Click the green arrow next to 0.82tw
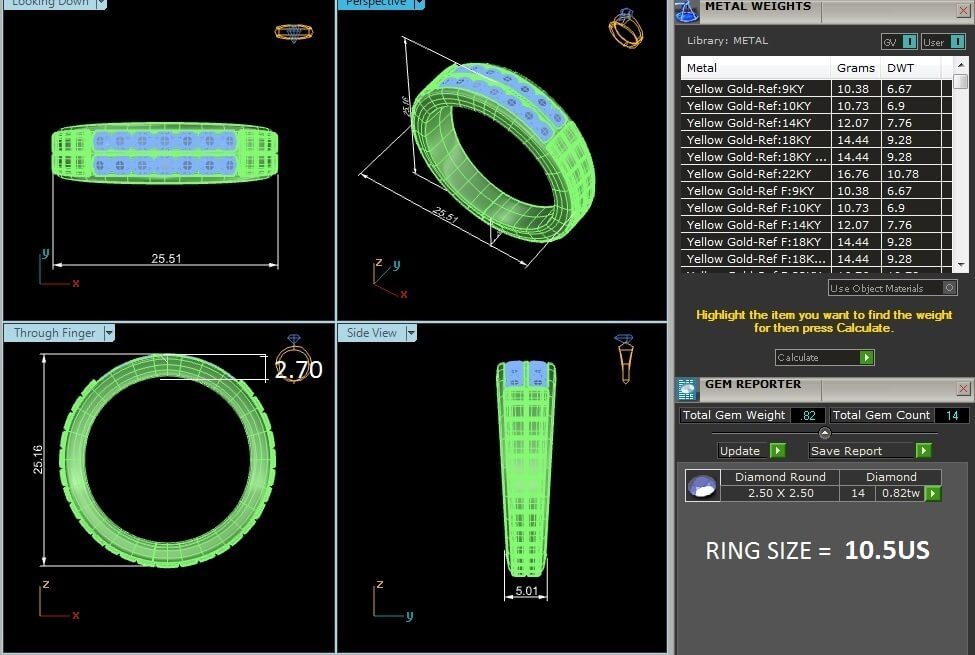 tap(933, 493)
